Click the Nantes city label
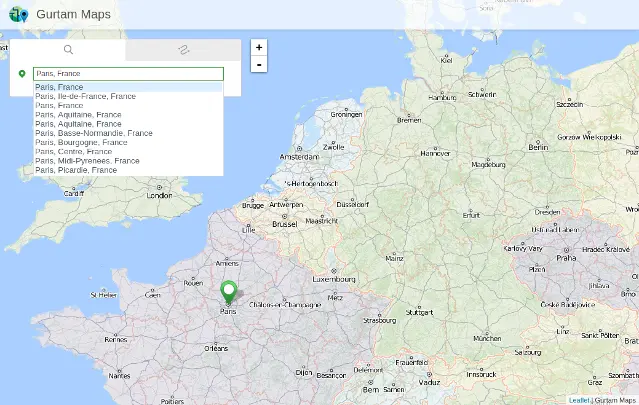The height and width of the screenshot is (405, 639). click(119, 376)
